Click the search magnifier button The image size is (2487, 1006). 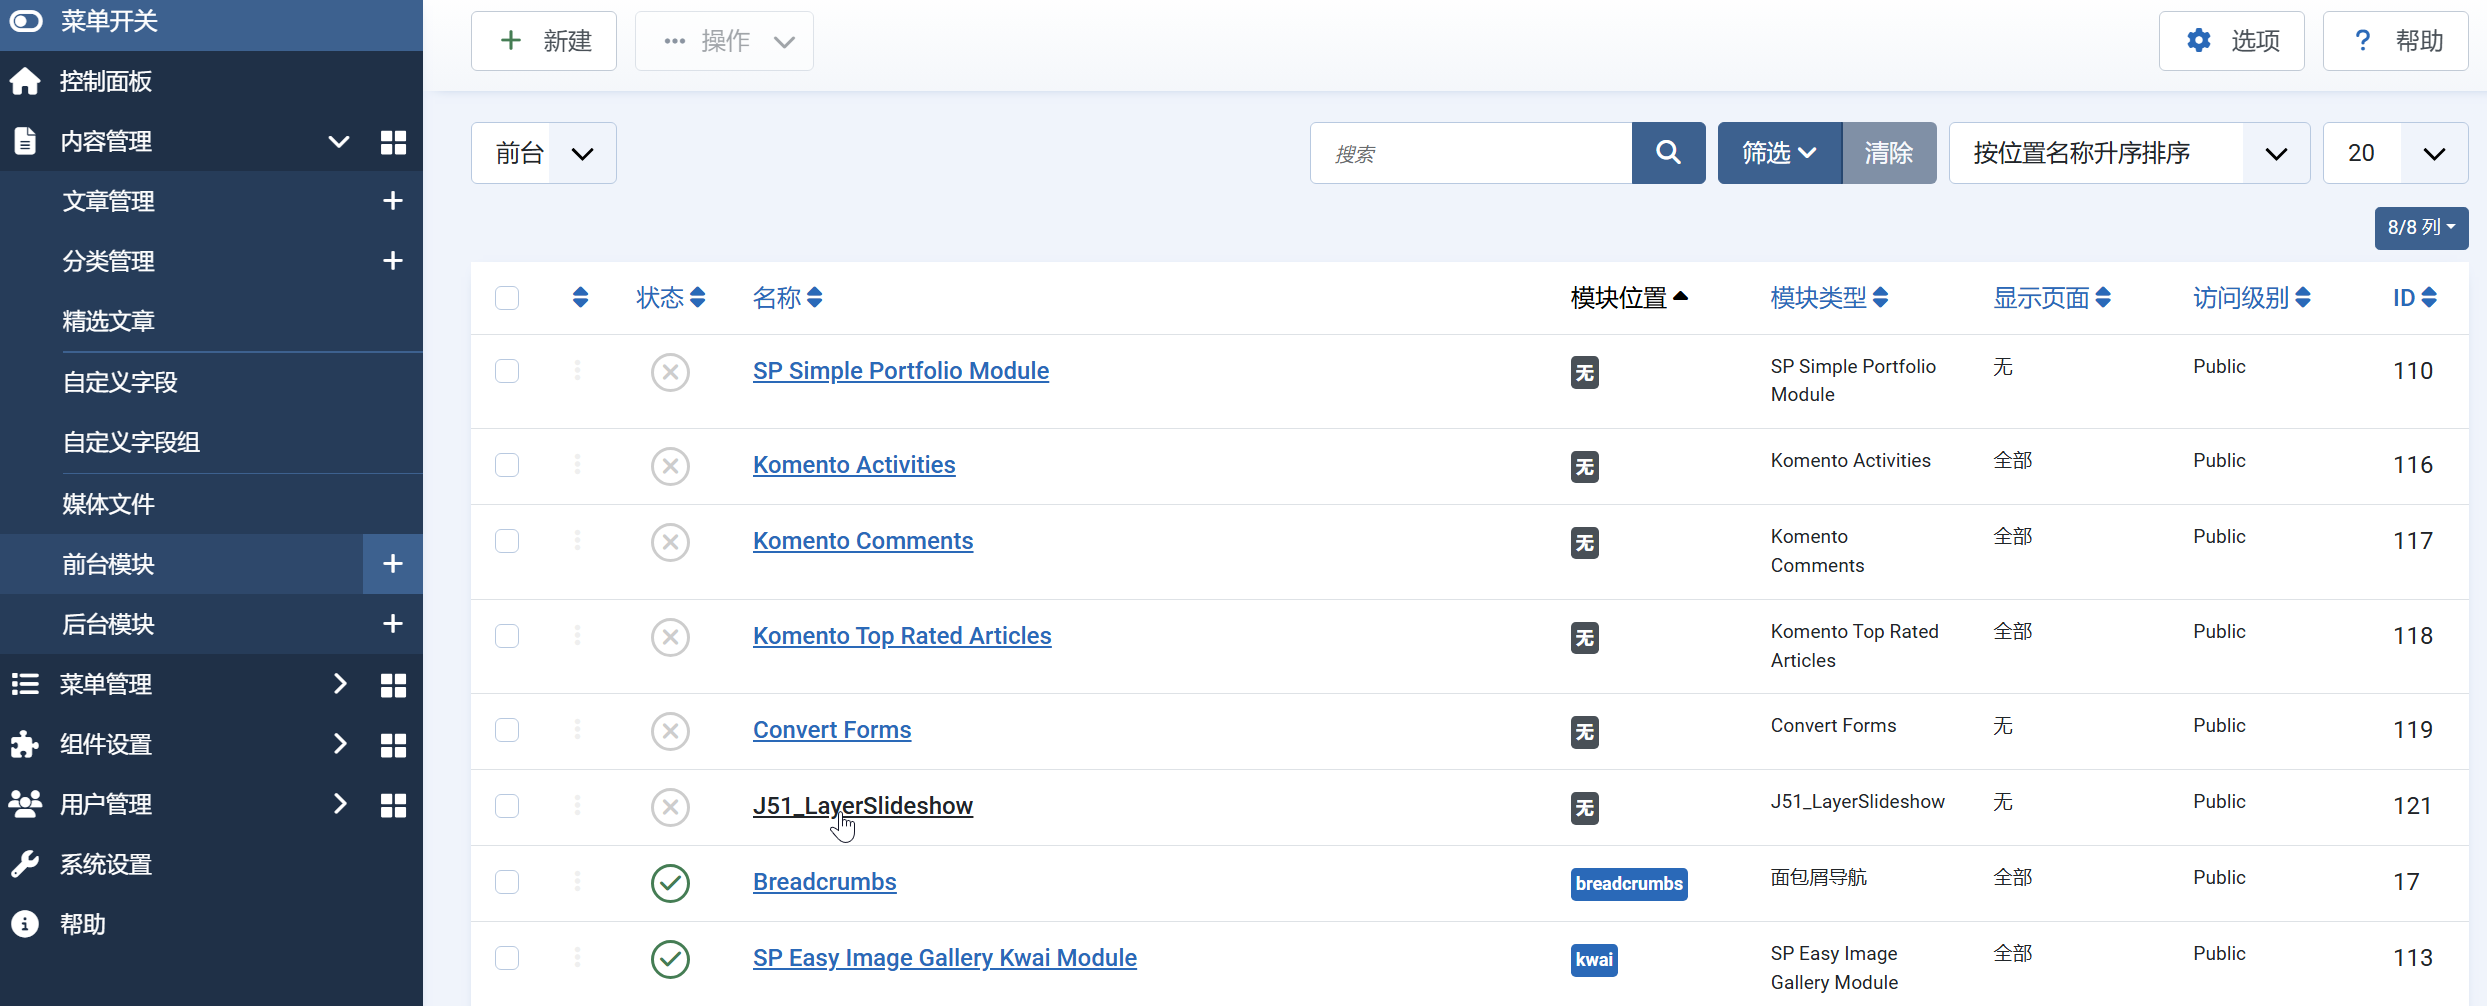(x=1667, y=153)
